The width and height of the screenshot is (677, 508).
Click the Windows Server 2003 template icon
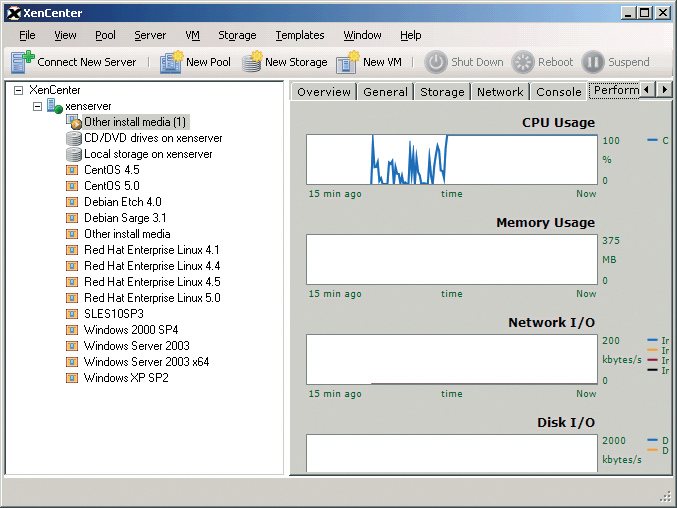pos(72,346)
